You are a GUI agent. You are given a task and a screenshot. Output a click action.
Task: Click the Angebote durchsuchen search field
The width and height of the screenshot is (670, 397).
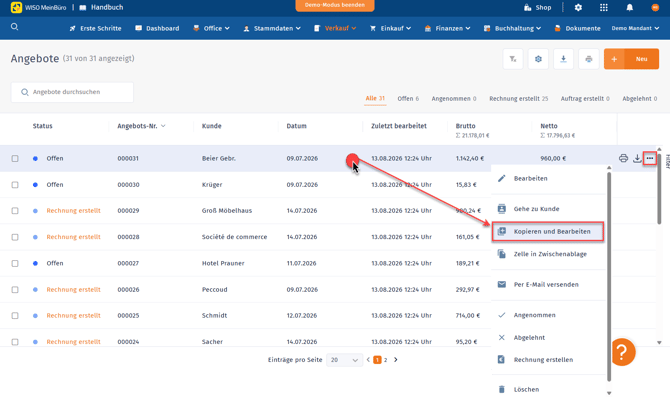click(72, 92)
